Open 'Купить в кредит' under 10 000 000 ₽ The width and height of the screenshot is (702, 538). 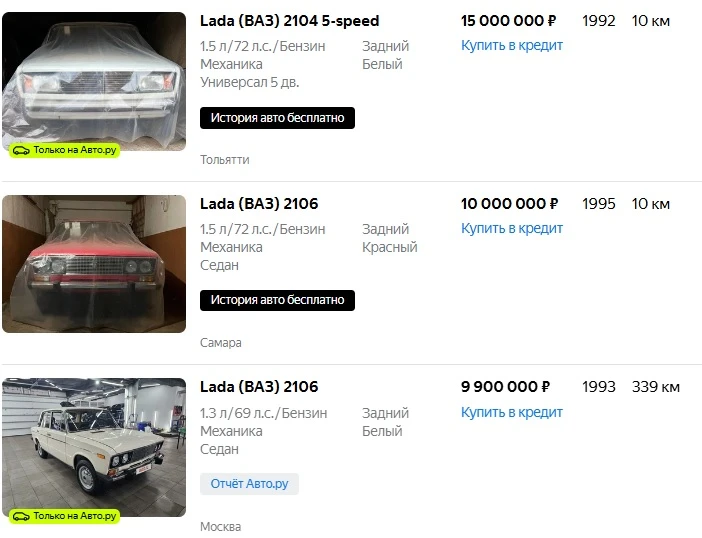512,229
